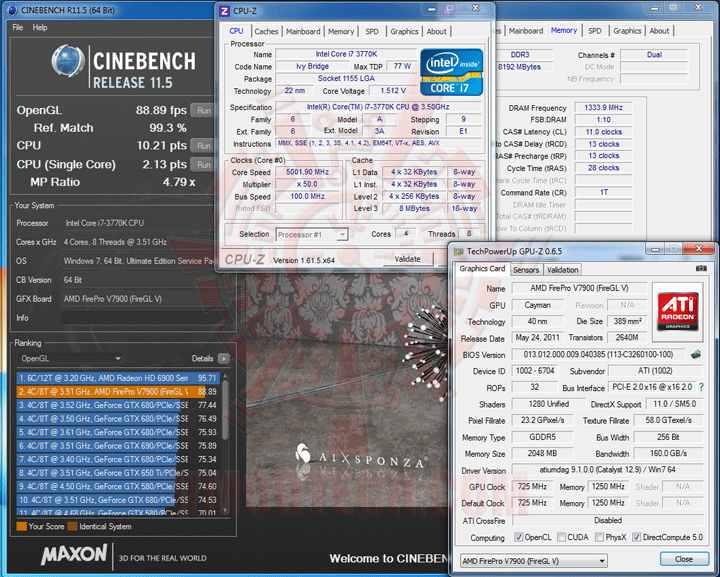The height and width of the screenshot is (577, 720).
Task: Select ranking entry 3 scoring 77.44
Action: point(118,405)
